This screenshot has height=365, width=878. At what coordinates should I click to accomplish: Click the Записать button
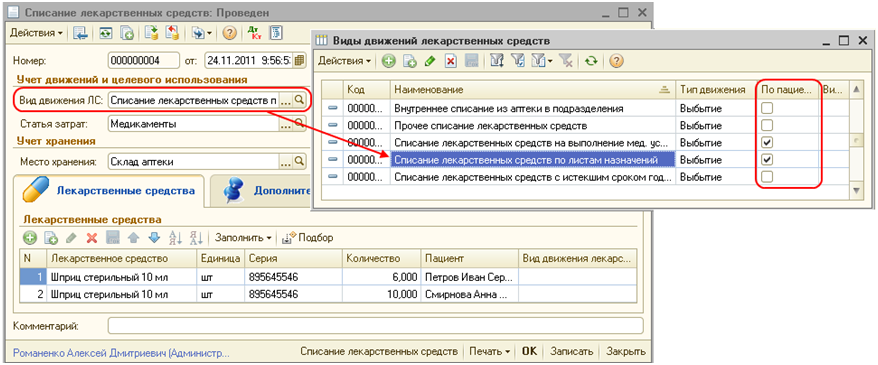(571, 352)
